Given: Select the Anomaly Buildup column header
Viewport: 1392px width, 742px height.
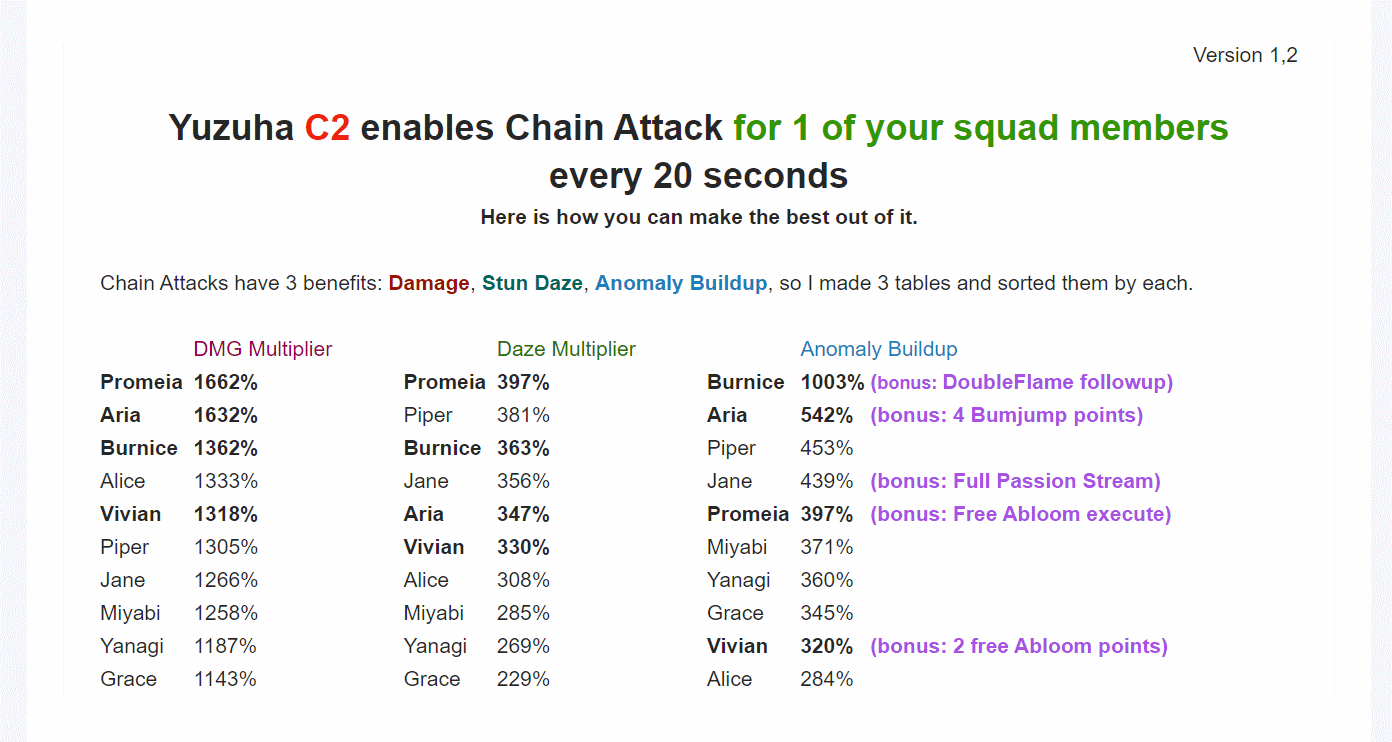Looking at the screenshot, I should [x=879, y=349].
